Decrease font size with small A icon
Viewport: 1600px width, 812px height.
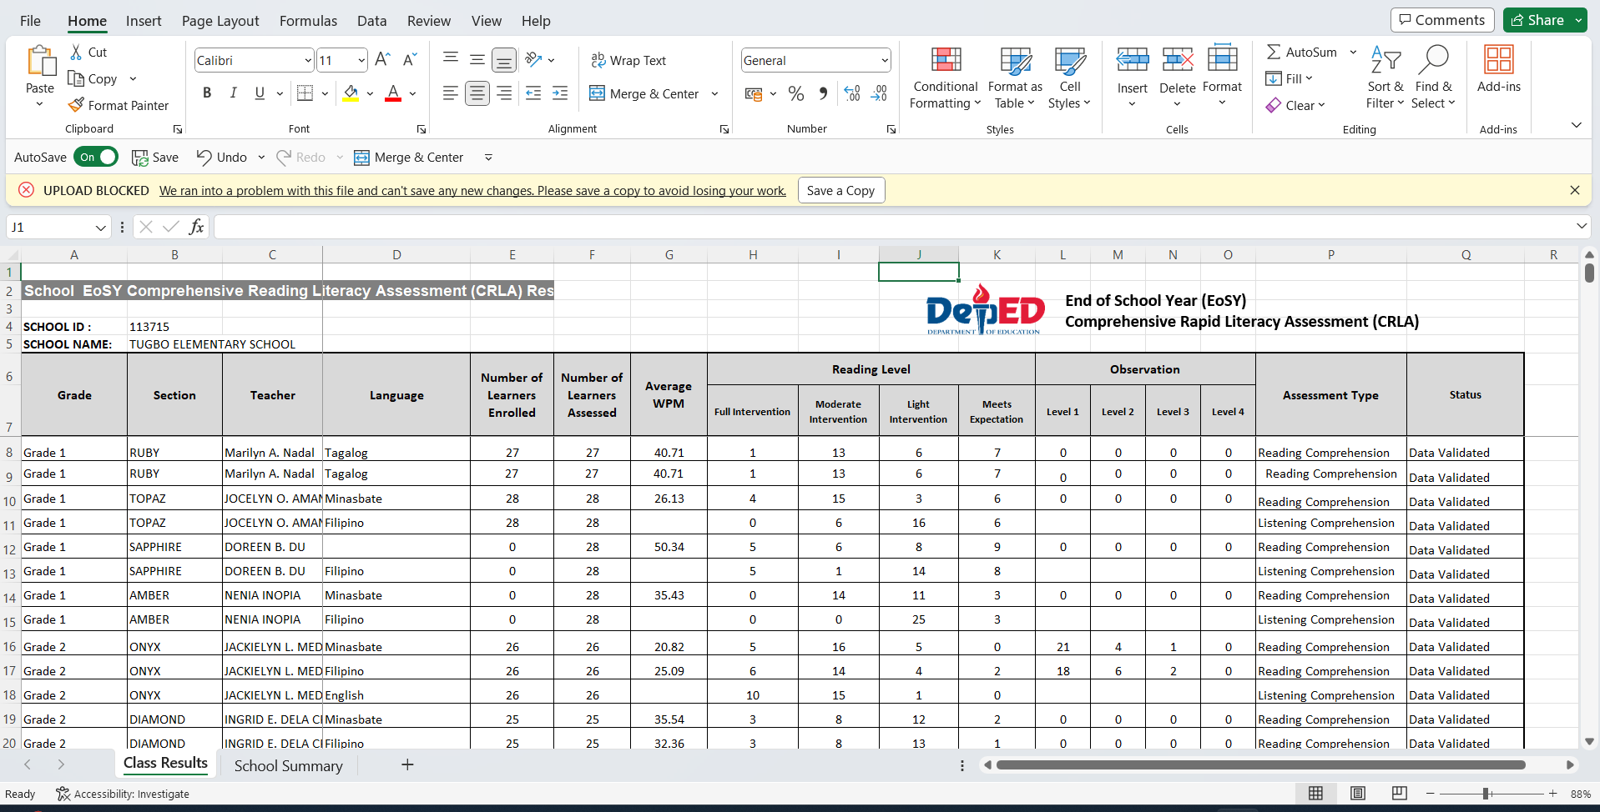click(408, 60)
